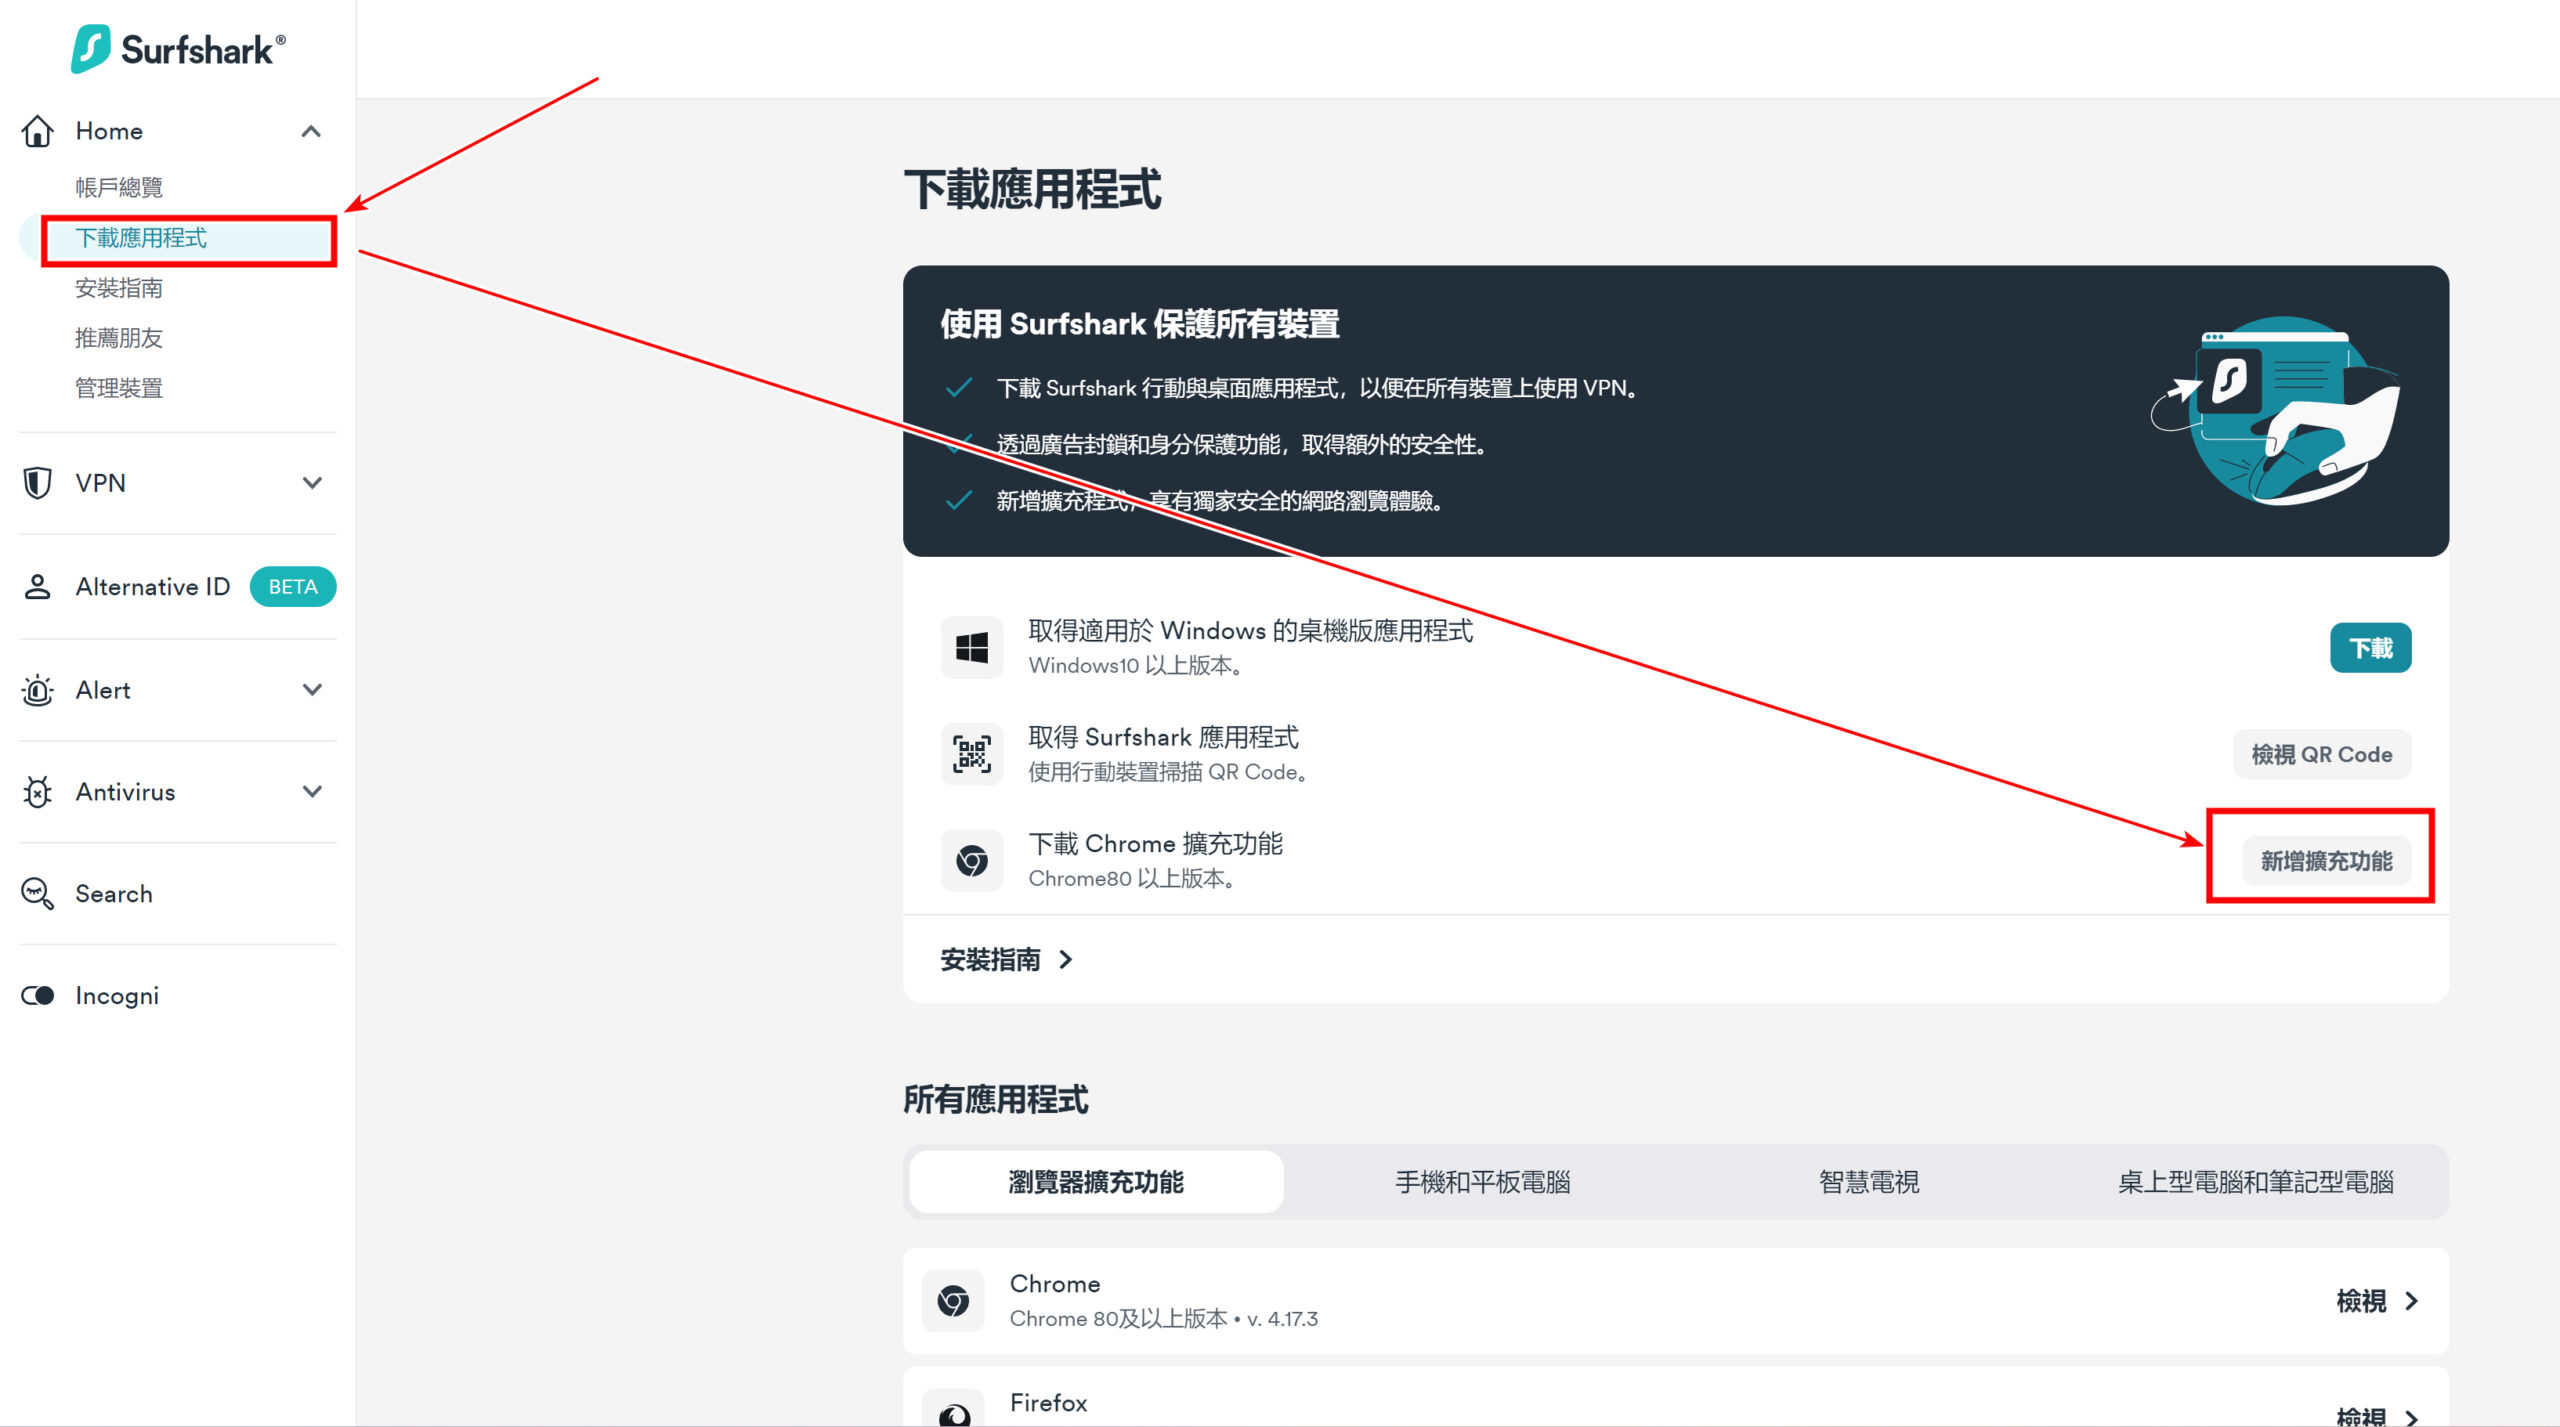Switch to 瀏覽器擴充功能 tab

click(1096, 1182)
